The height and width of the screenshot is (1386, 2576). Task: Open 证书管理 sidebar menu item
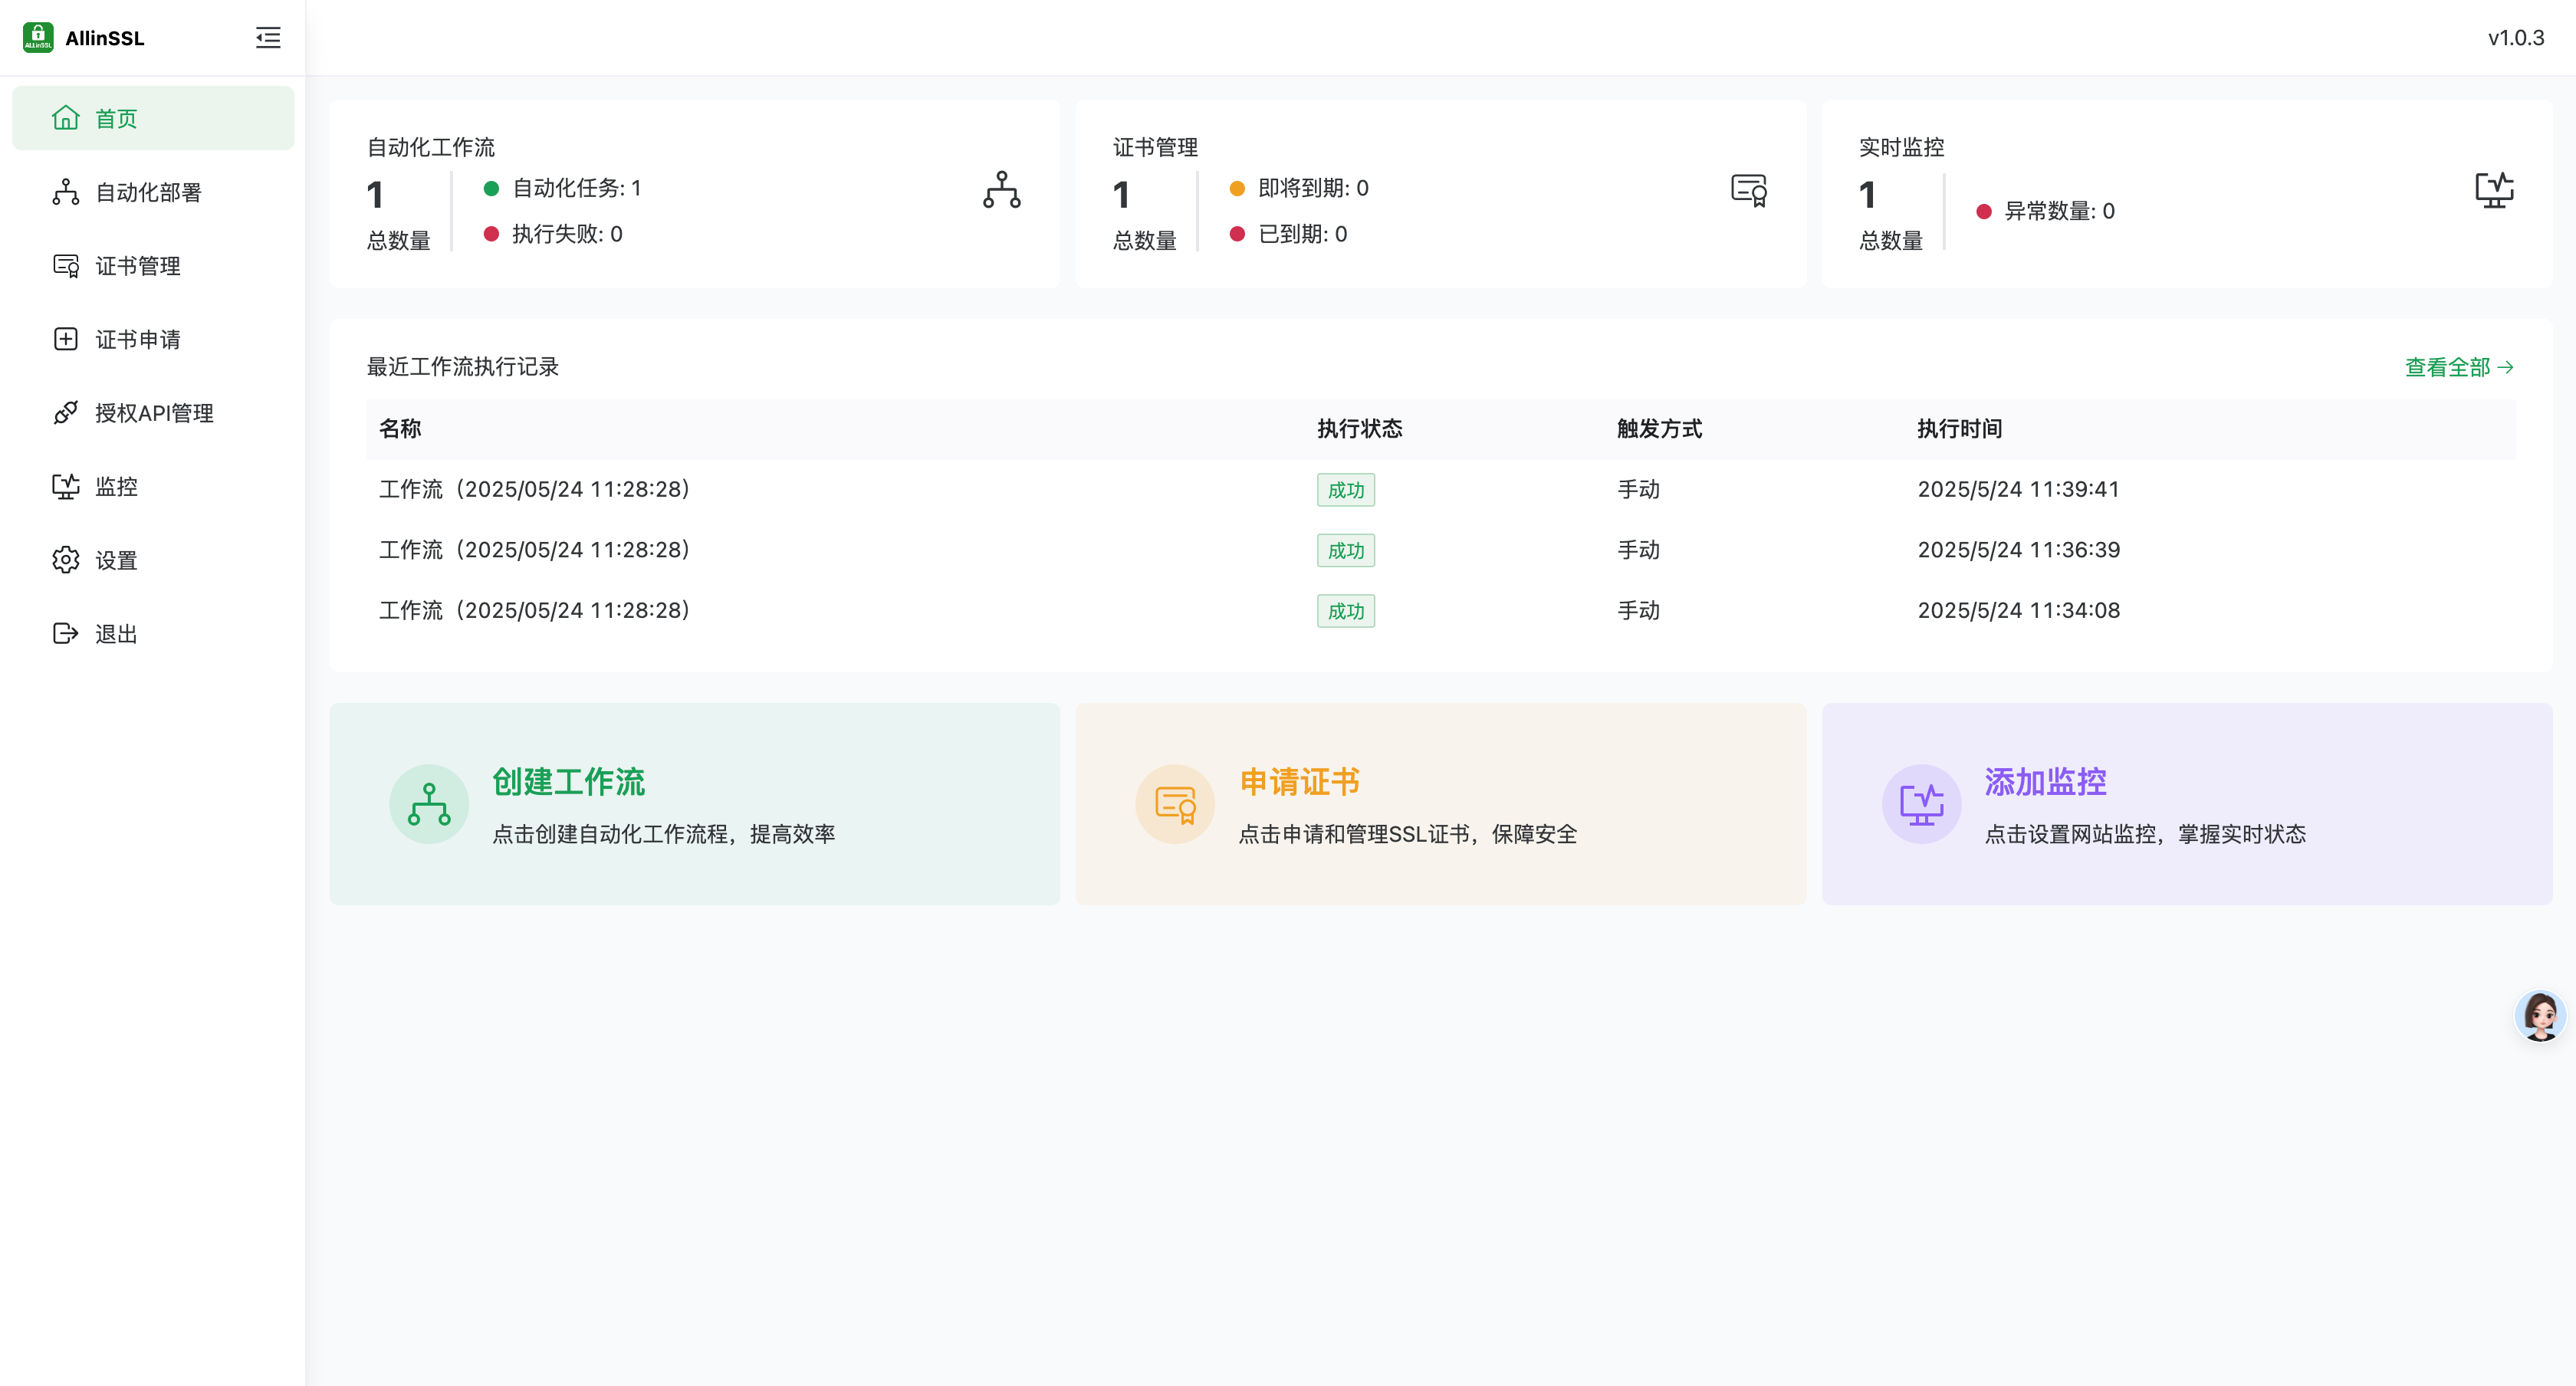(137, 266)
